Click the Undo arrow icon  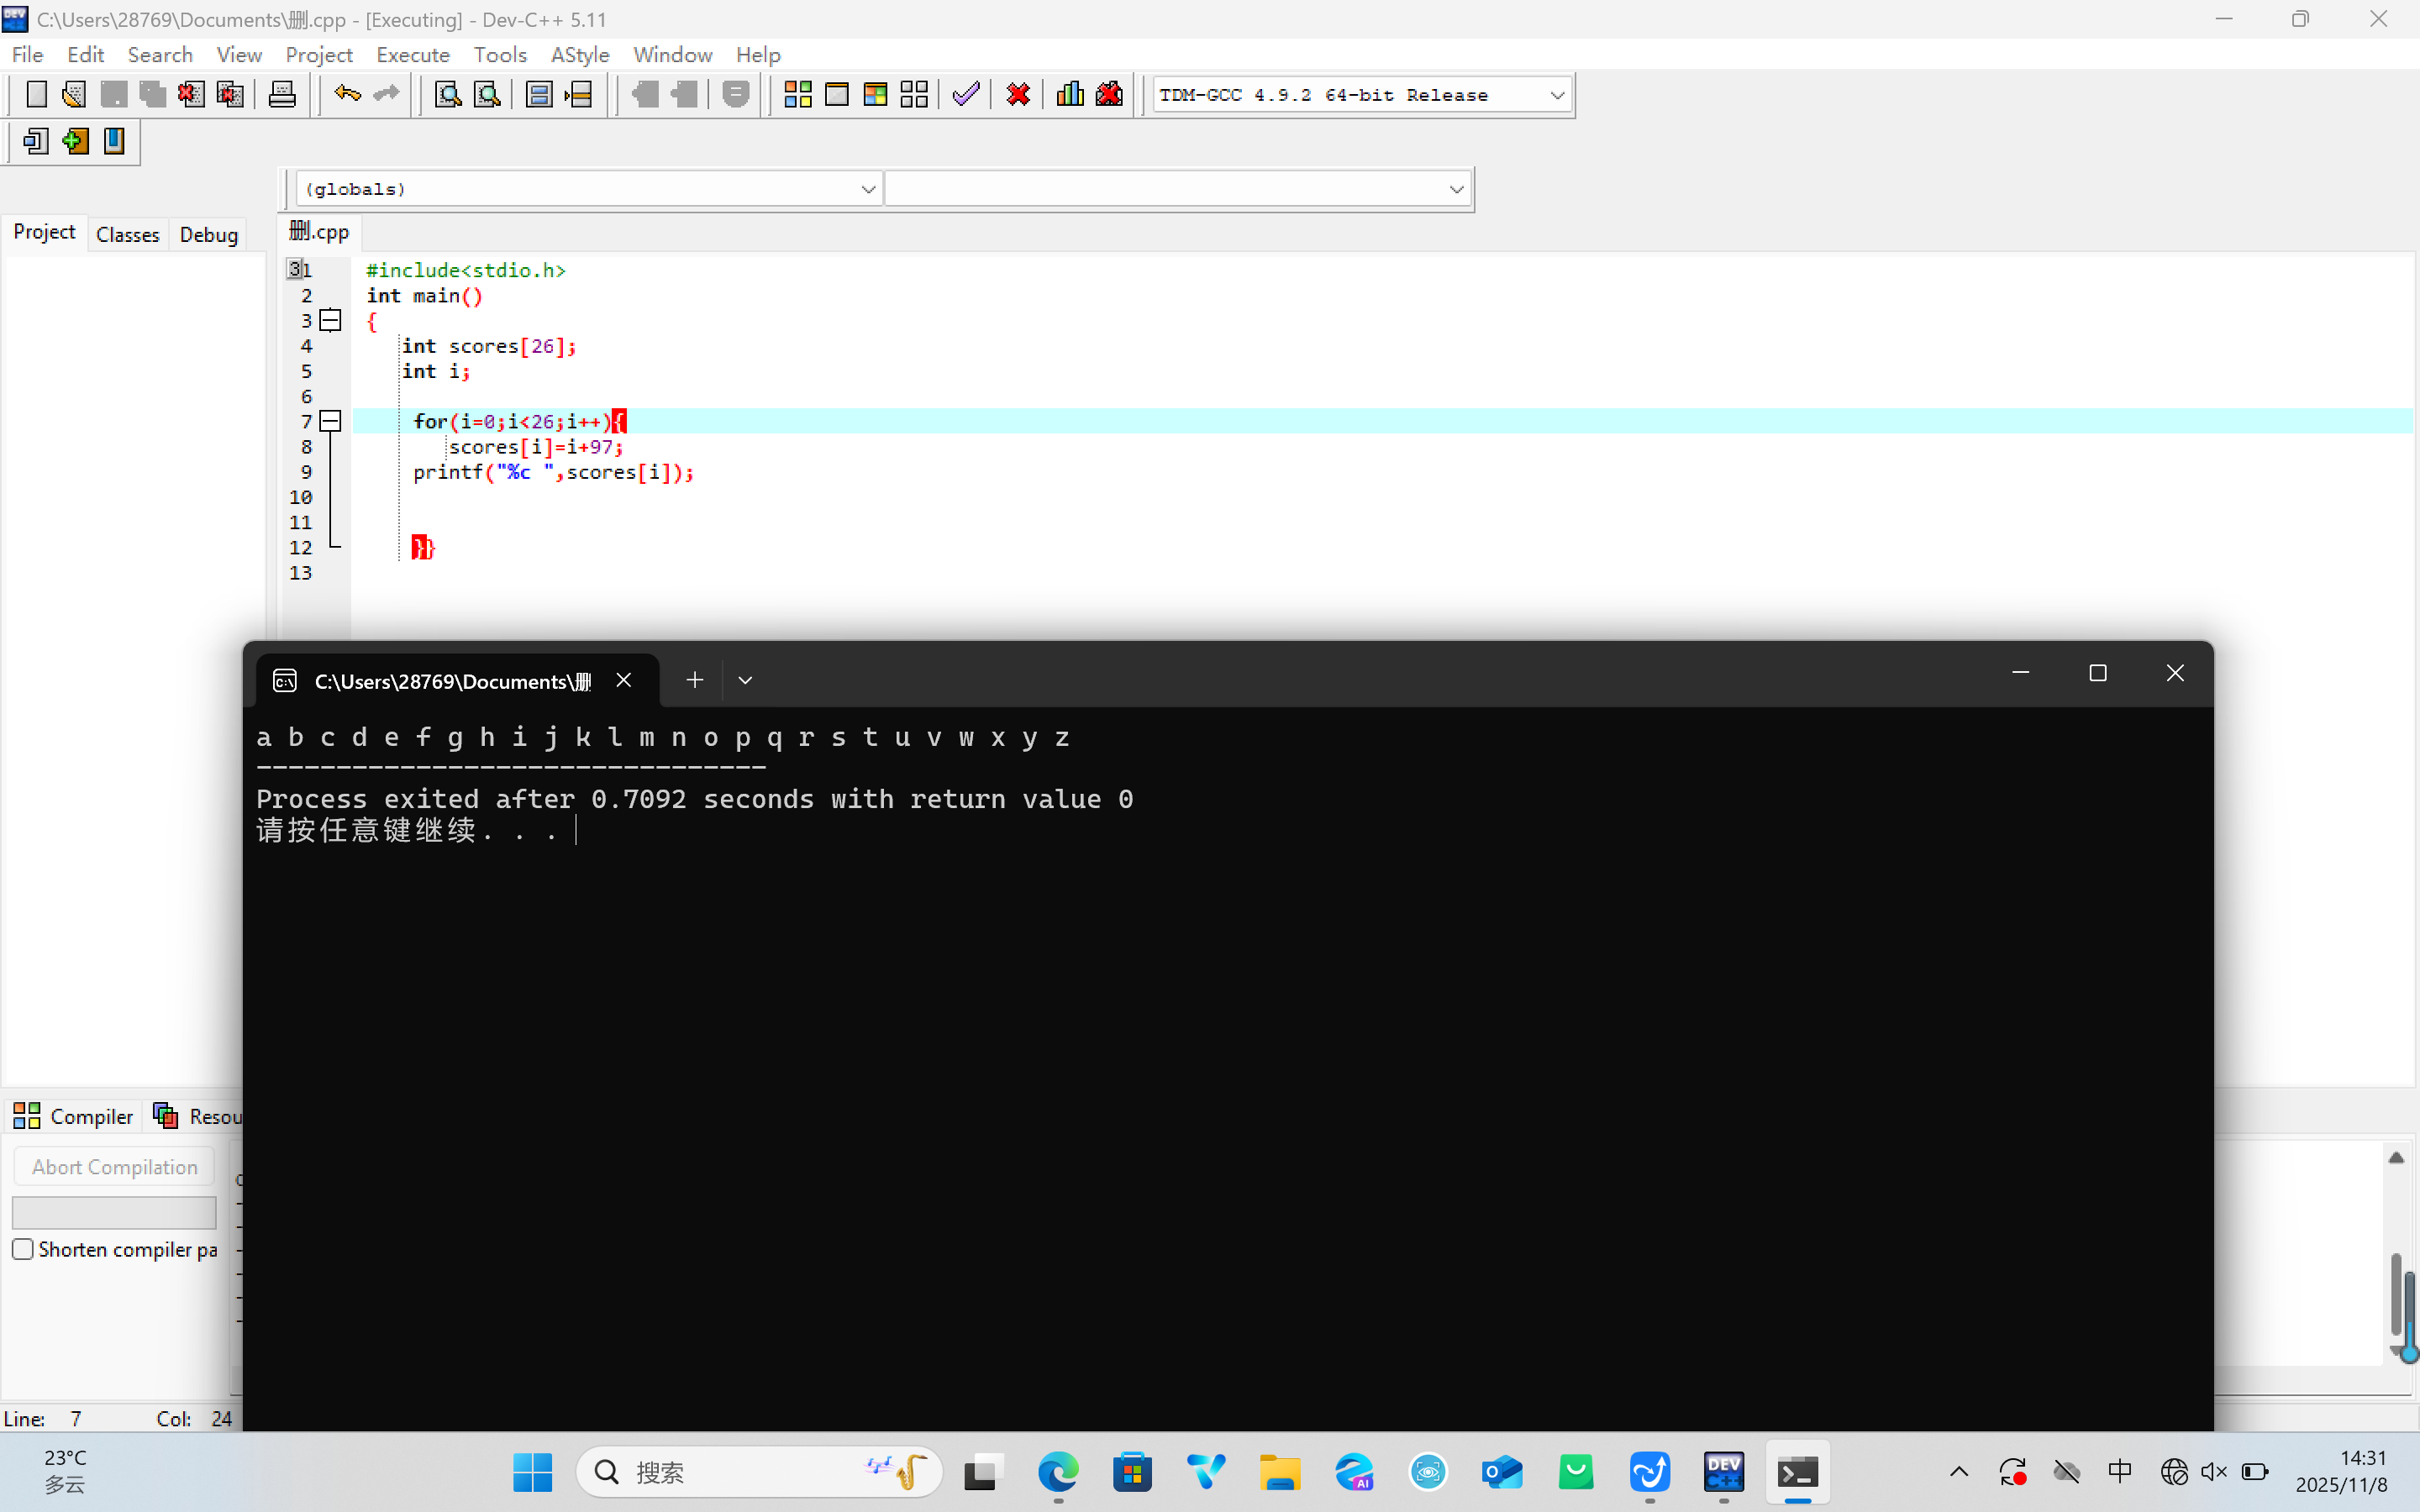click(347, 95)
